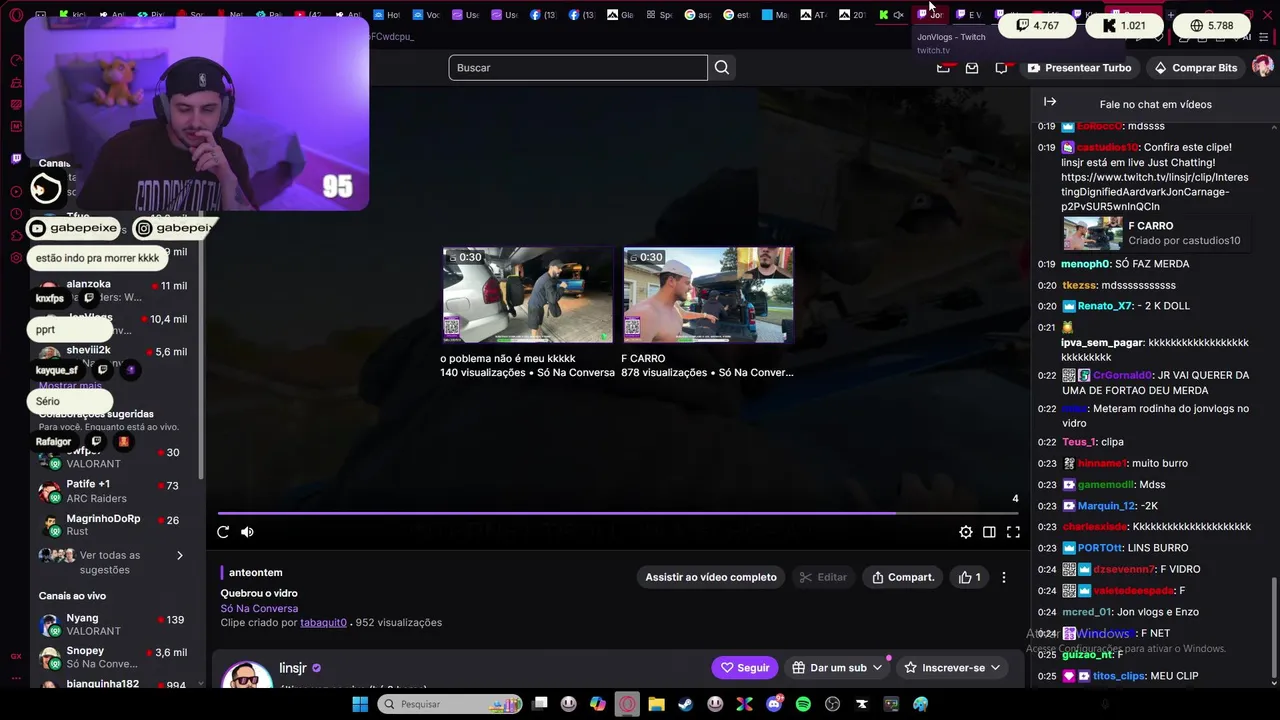Click username 'Renato_X7' in chat

coord(1105,306)
